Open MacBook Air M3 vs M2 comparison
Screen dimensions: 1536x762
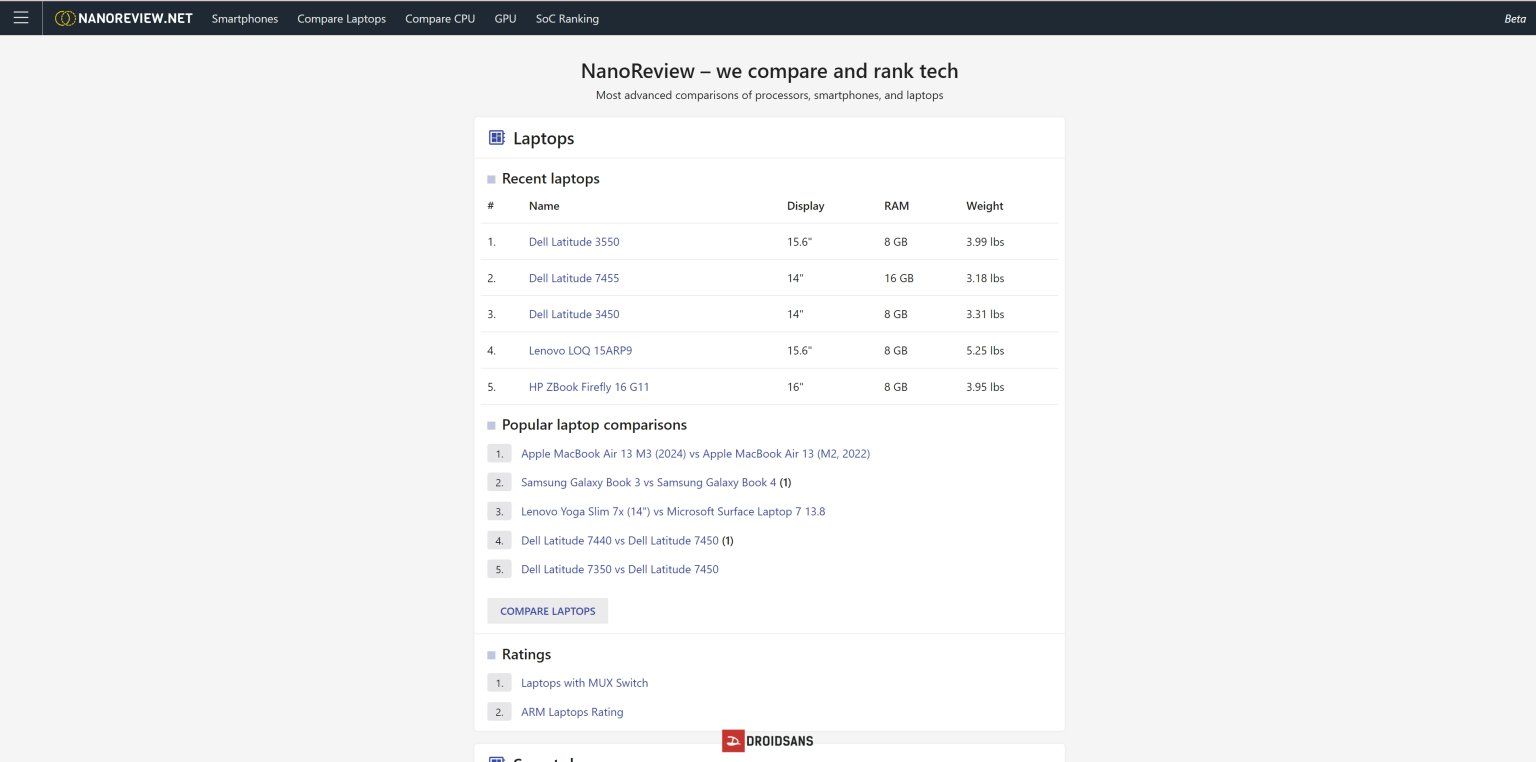coord(695,454)
